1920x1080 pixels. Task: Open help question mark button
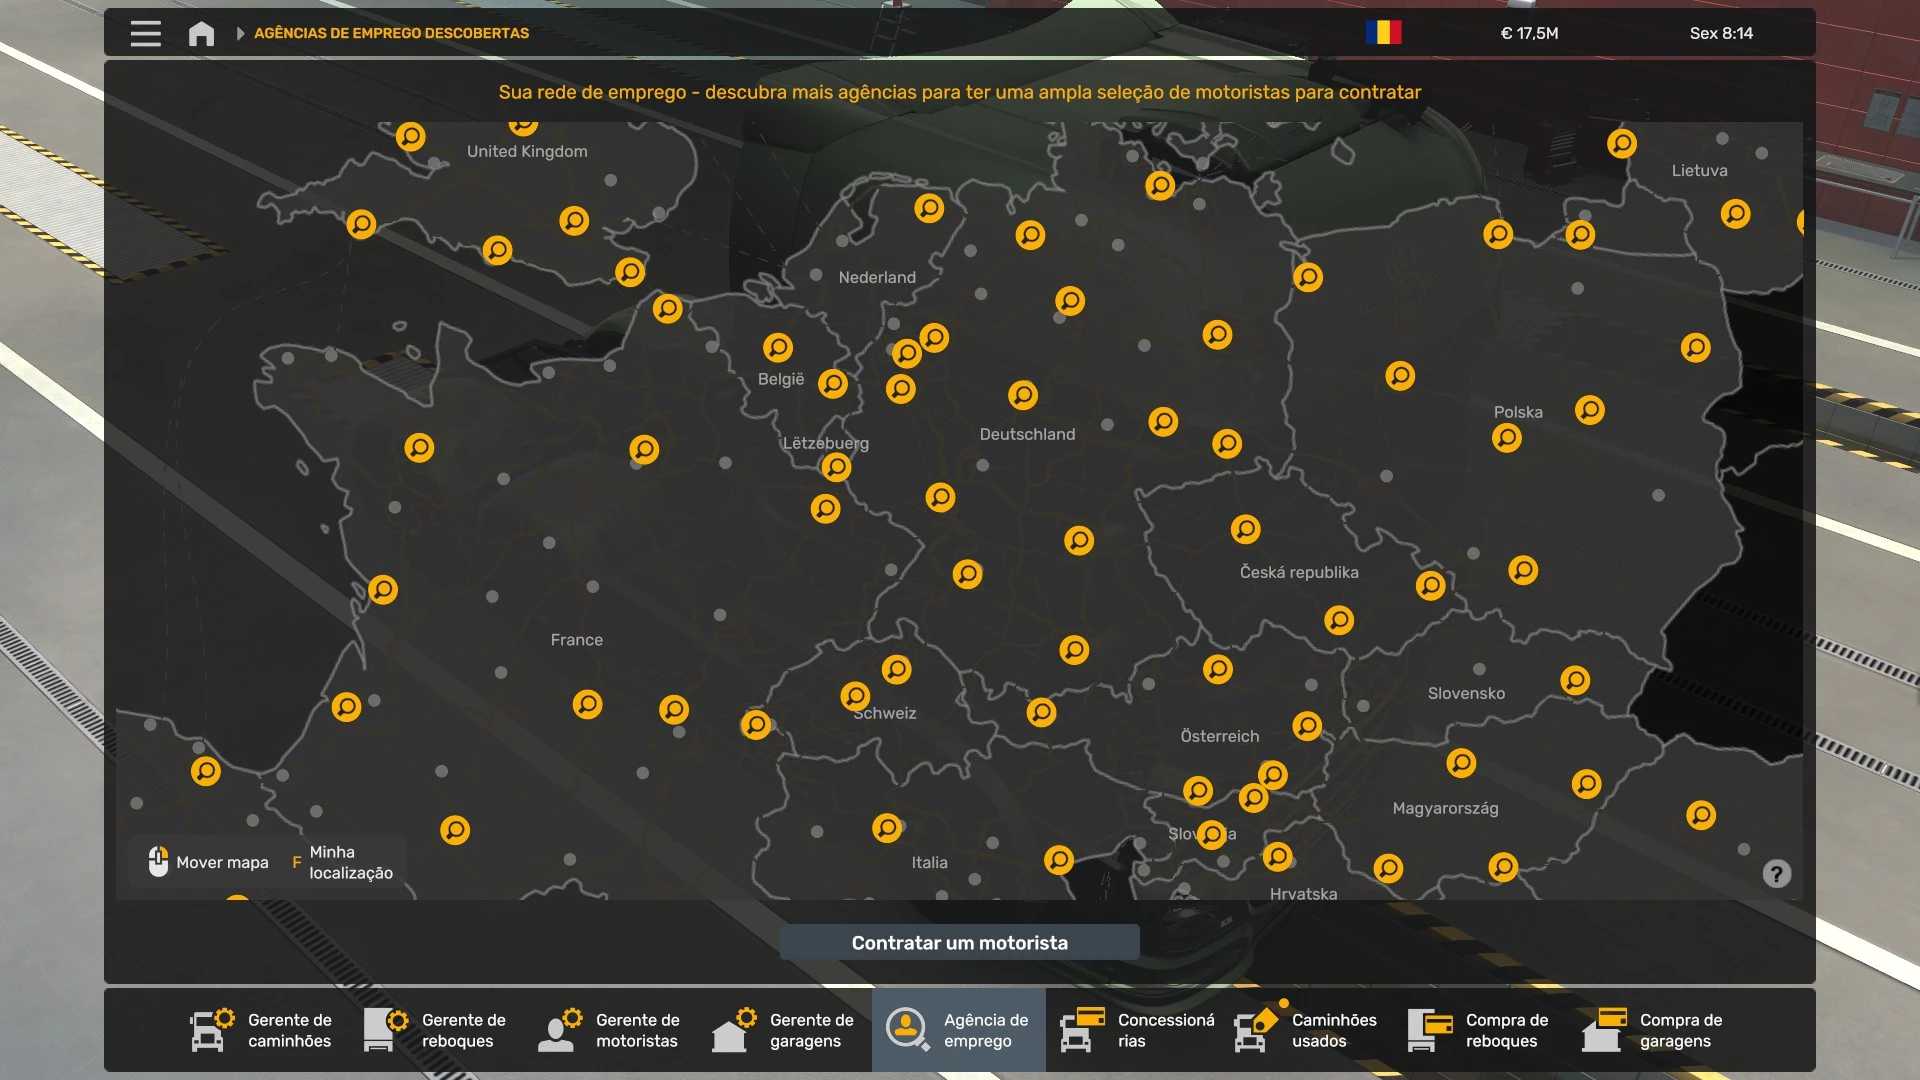pyautogui.click(x=1776, y=874)
